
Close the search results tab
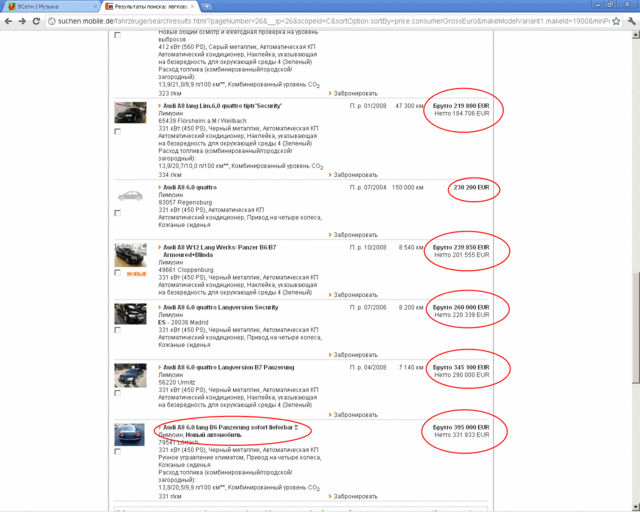193,7
